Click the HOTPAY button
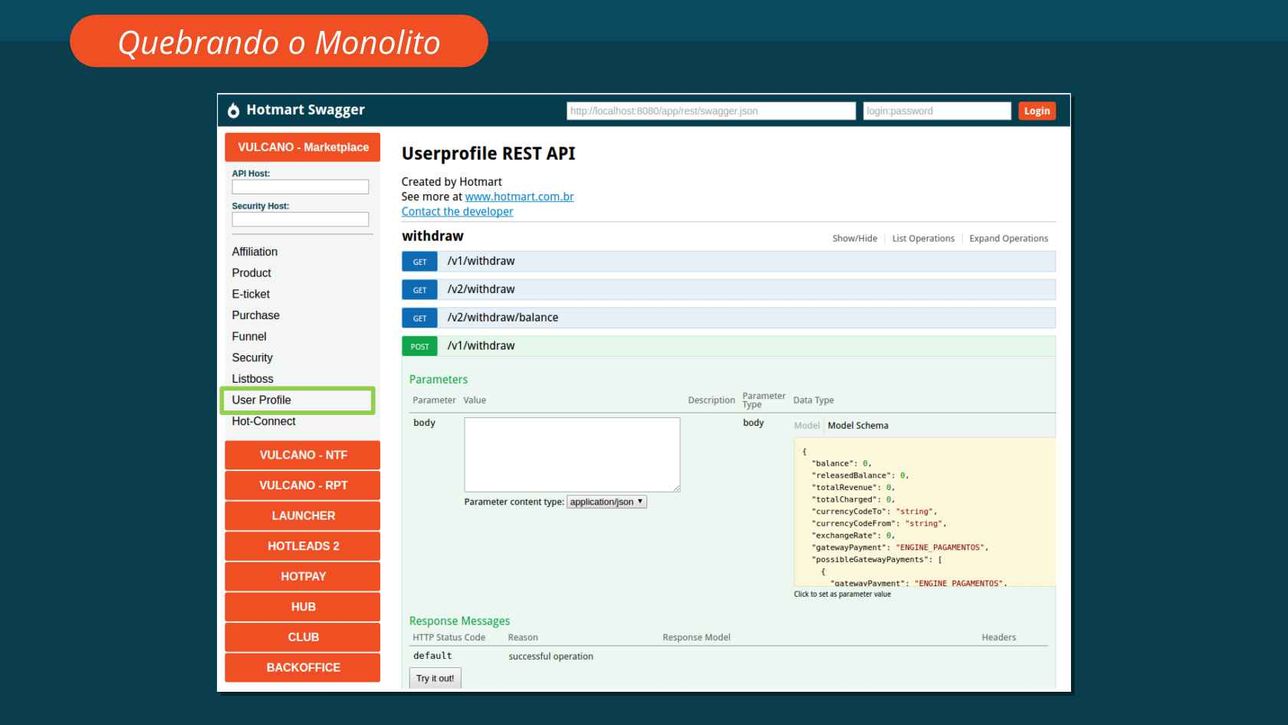The image size is (1288, 725). point(303,577)
